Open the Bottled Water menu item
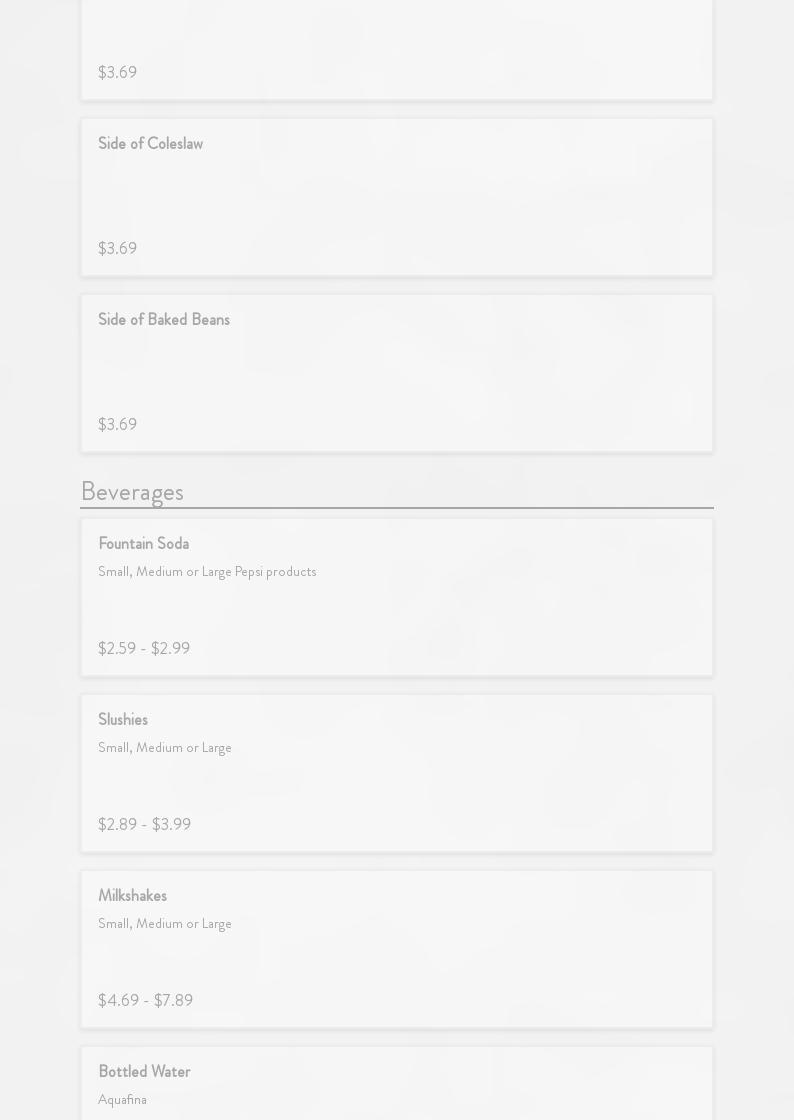 [x=144, y=1072]
